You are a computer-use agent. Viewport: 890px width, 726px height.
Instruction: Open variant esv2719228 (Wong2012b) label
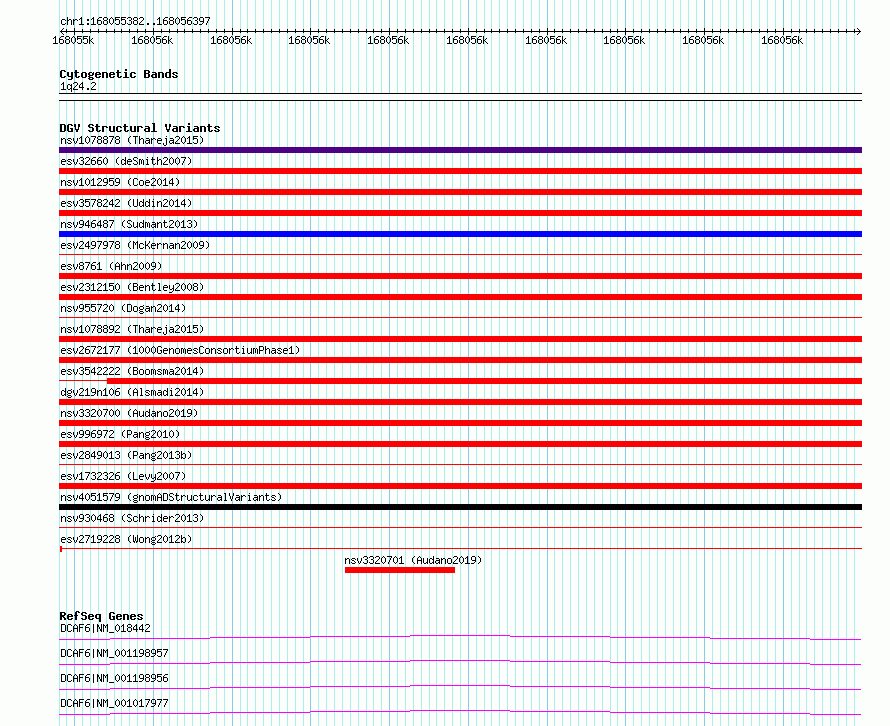pyautogui.click(x=126, y=539)
